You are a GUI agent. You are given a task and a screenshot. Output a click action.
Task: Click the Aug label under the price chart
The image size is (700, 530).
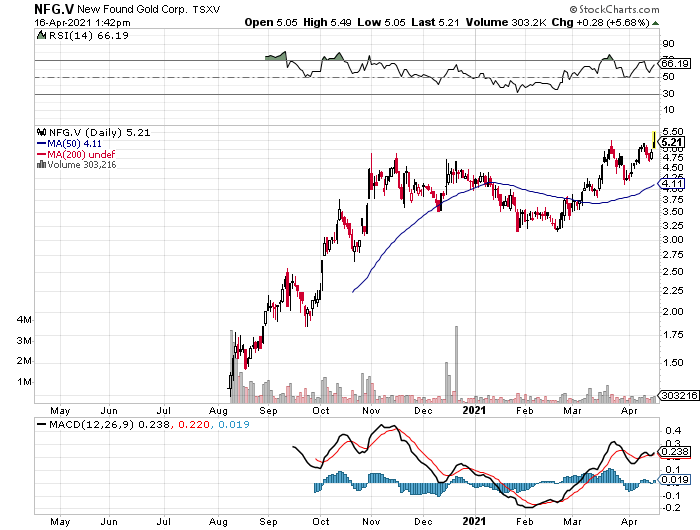tap(218, 411)
